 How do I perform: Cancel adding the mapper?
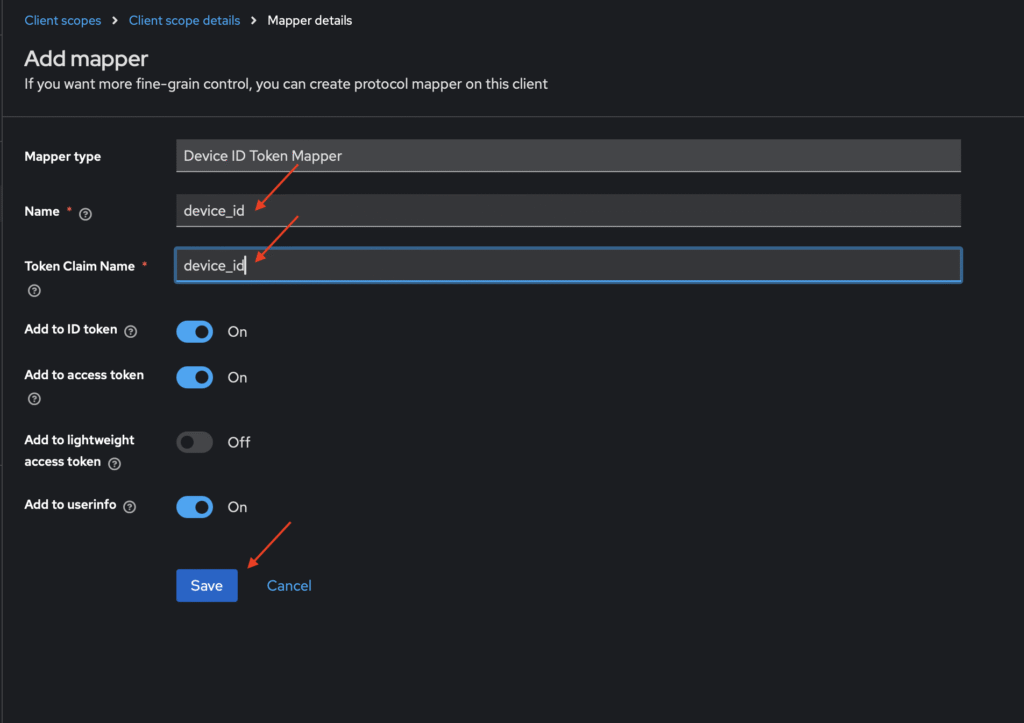tap(289, 585)
